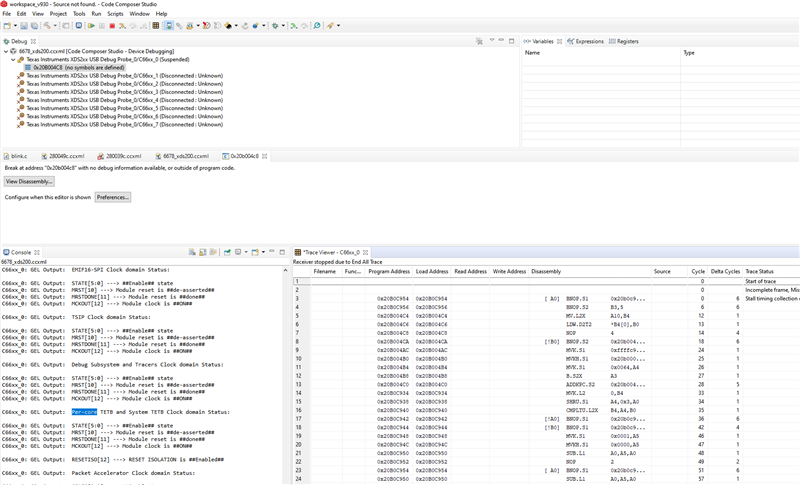Toggle the highlighted target connect icon
This screenshot has height=485, width=800.
pyautogui.click(x=169, y=25)
